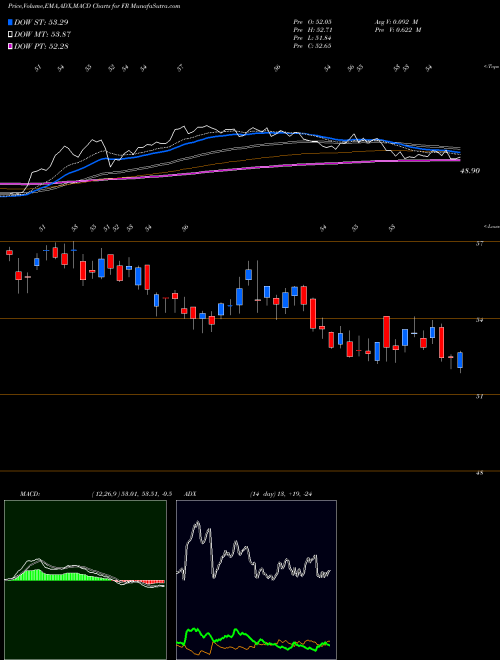Screen dimensions: 500x660
Task: Click the 'Pre H: 52.71' high value
Action: [312, 30]
